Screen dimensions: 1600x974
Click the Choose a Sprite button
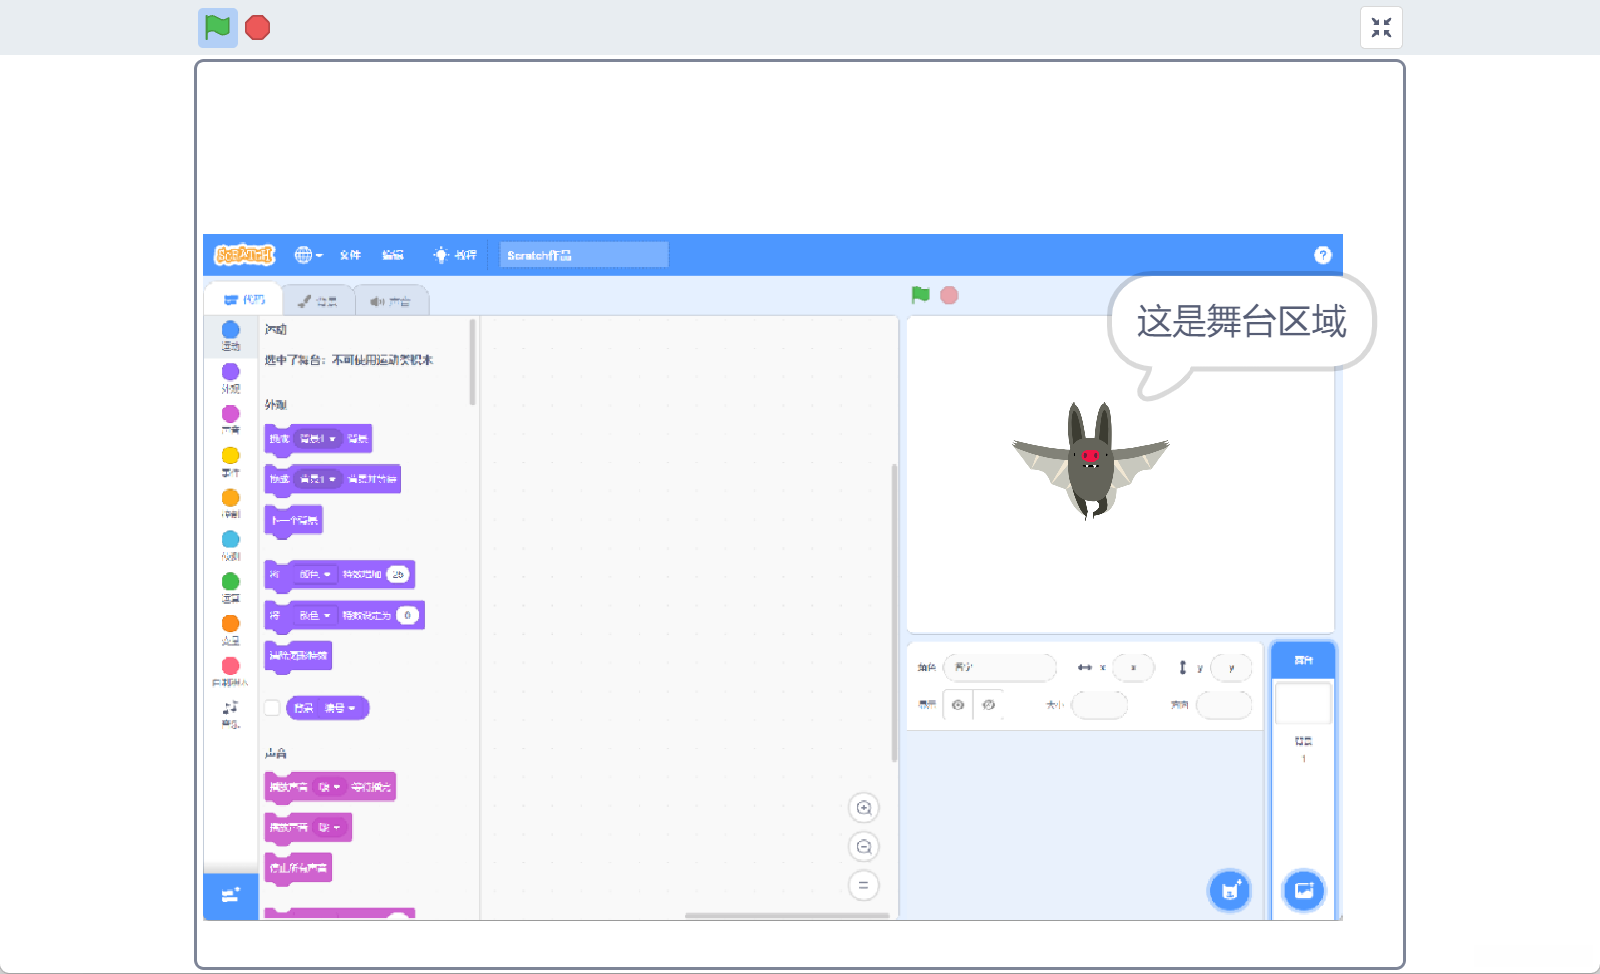tap(1230, 890)
